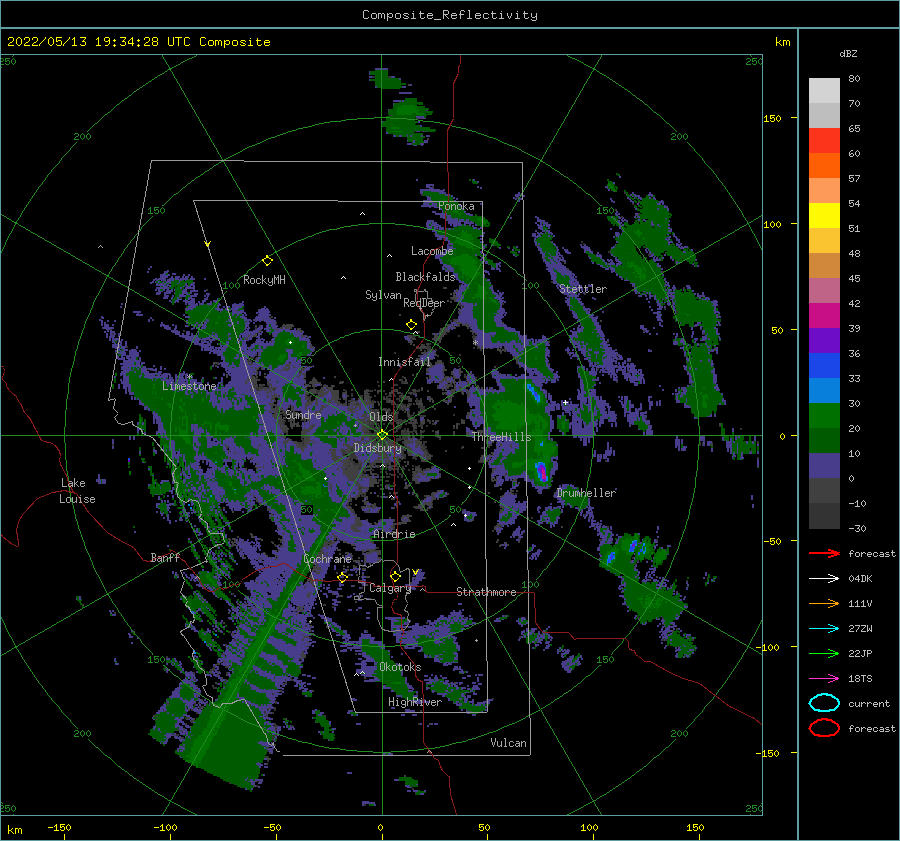Click the bright yellow swatch between 54 and 51 dBZ
This screenshot has width=900, height=841.
[824, 215]
